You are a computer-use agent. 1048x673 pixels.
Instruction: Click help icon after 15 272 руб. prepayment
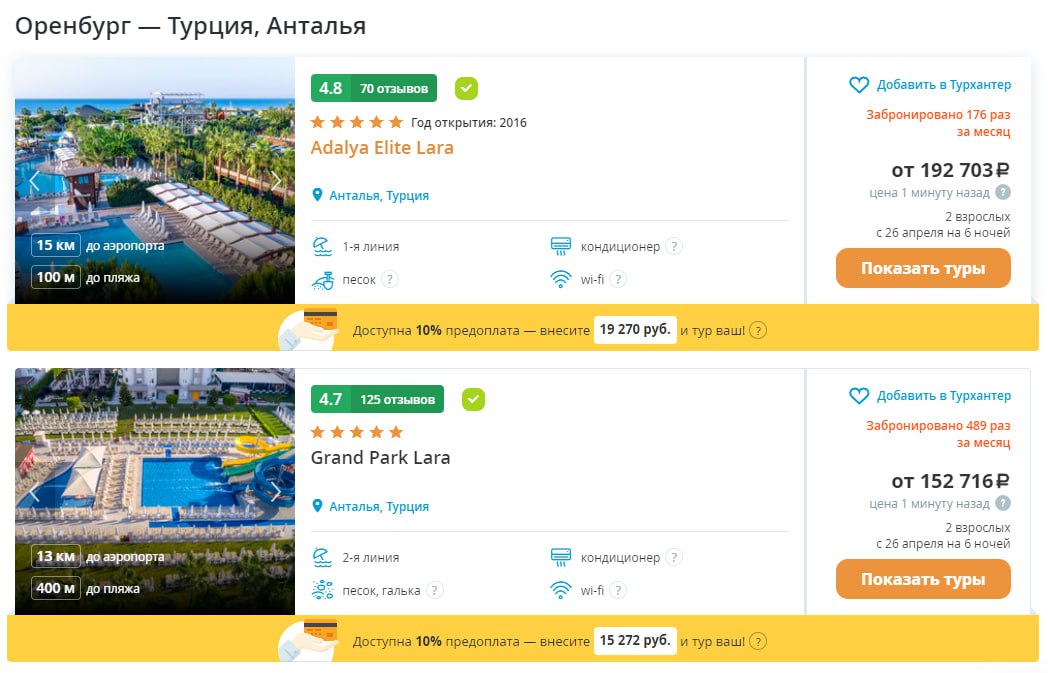759,641
